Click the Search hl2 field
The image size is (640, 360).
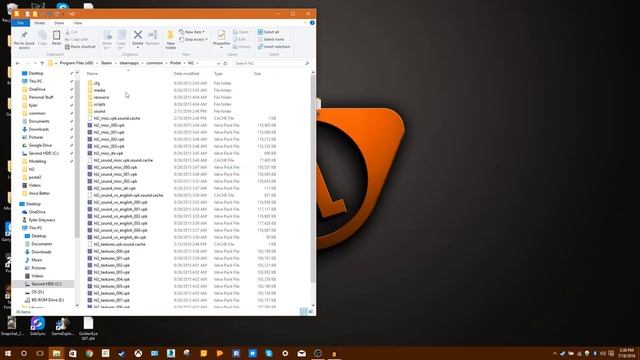point(271,63)
